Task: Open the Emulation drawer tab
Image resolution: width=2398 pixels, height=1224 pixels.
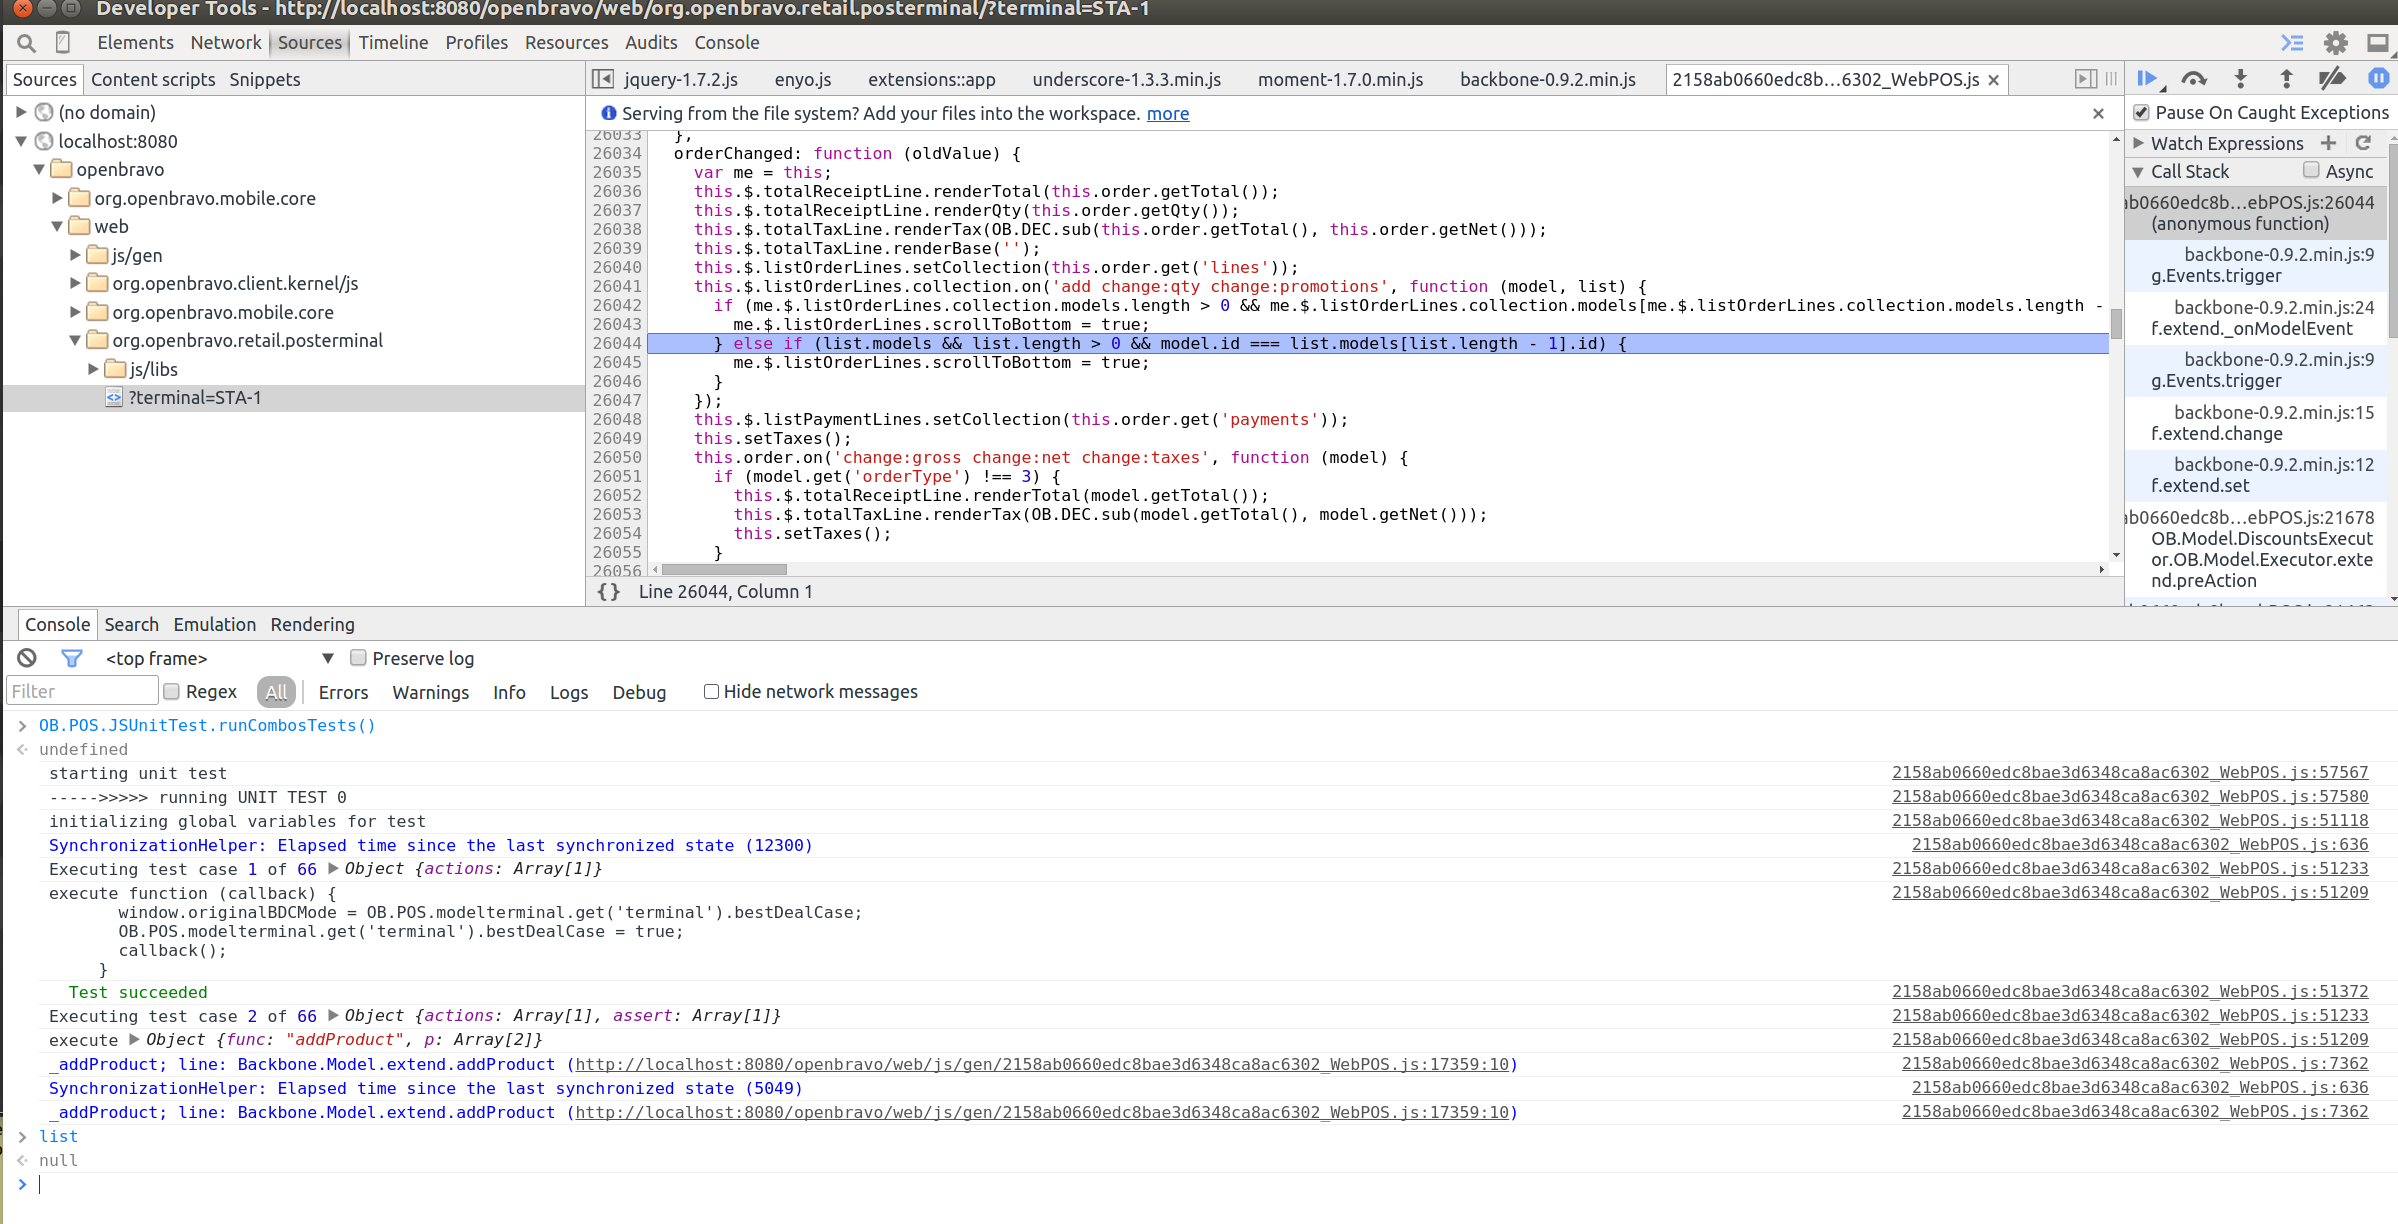Action: point(214,624)
